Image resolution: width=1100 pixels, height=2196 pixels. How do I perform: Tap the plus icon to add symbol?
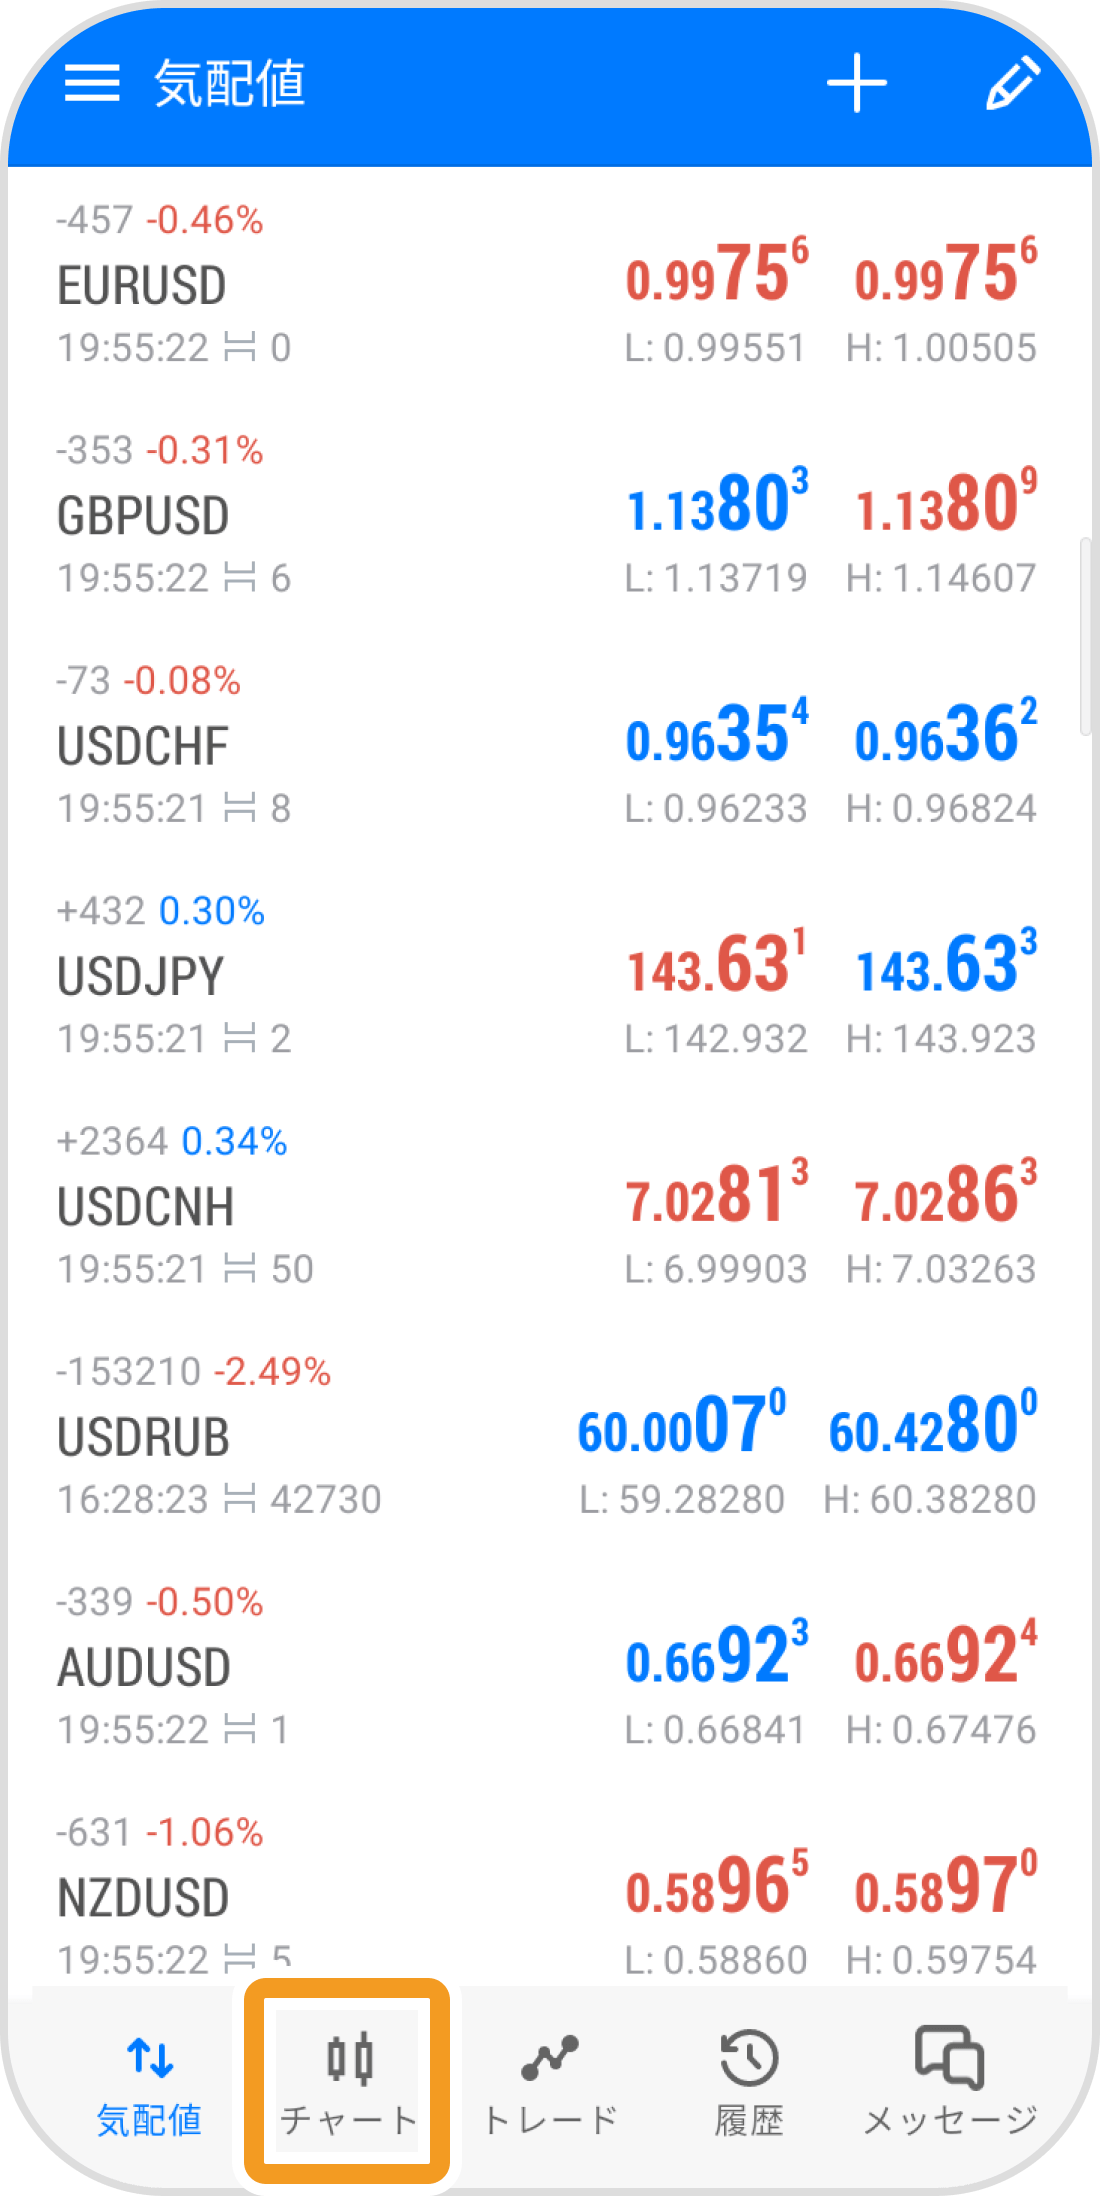point(857,83)
